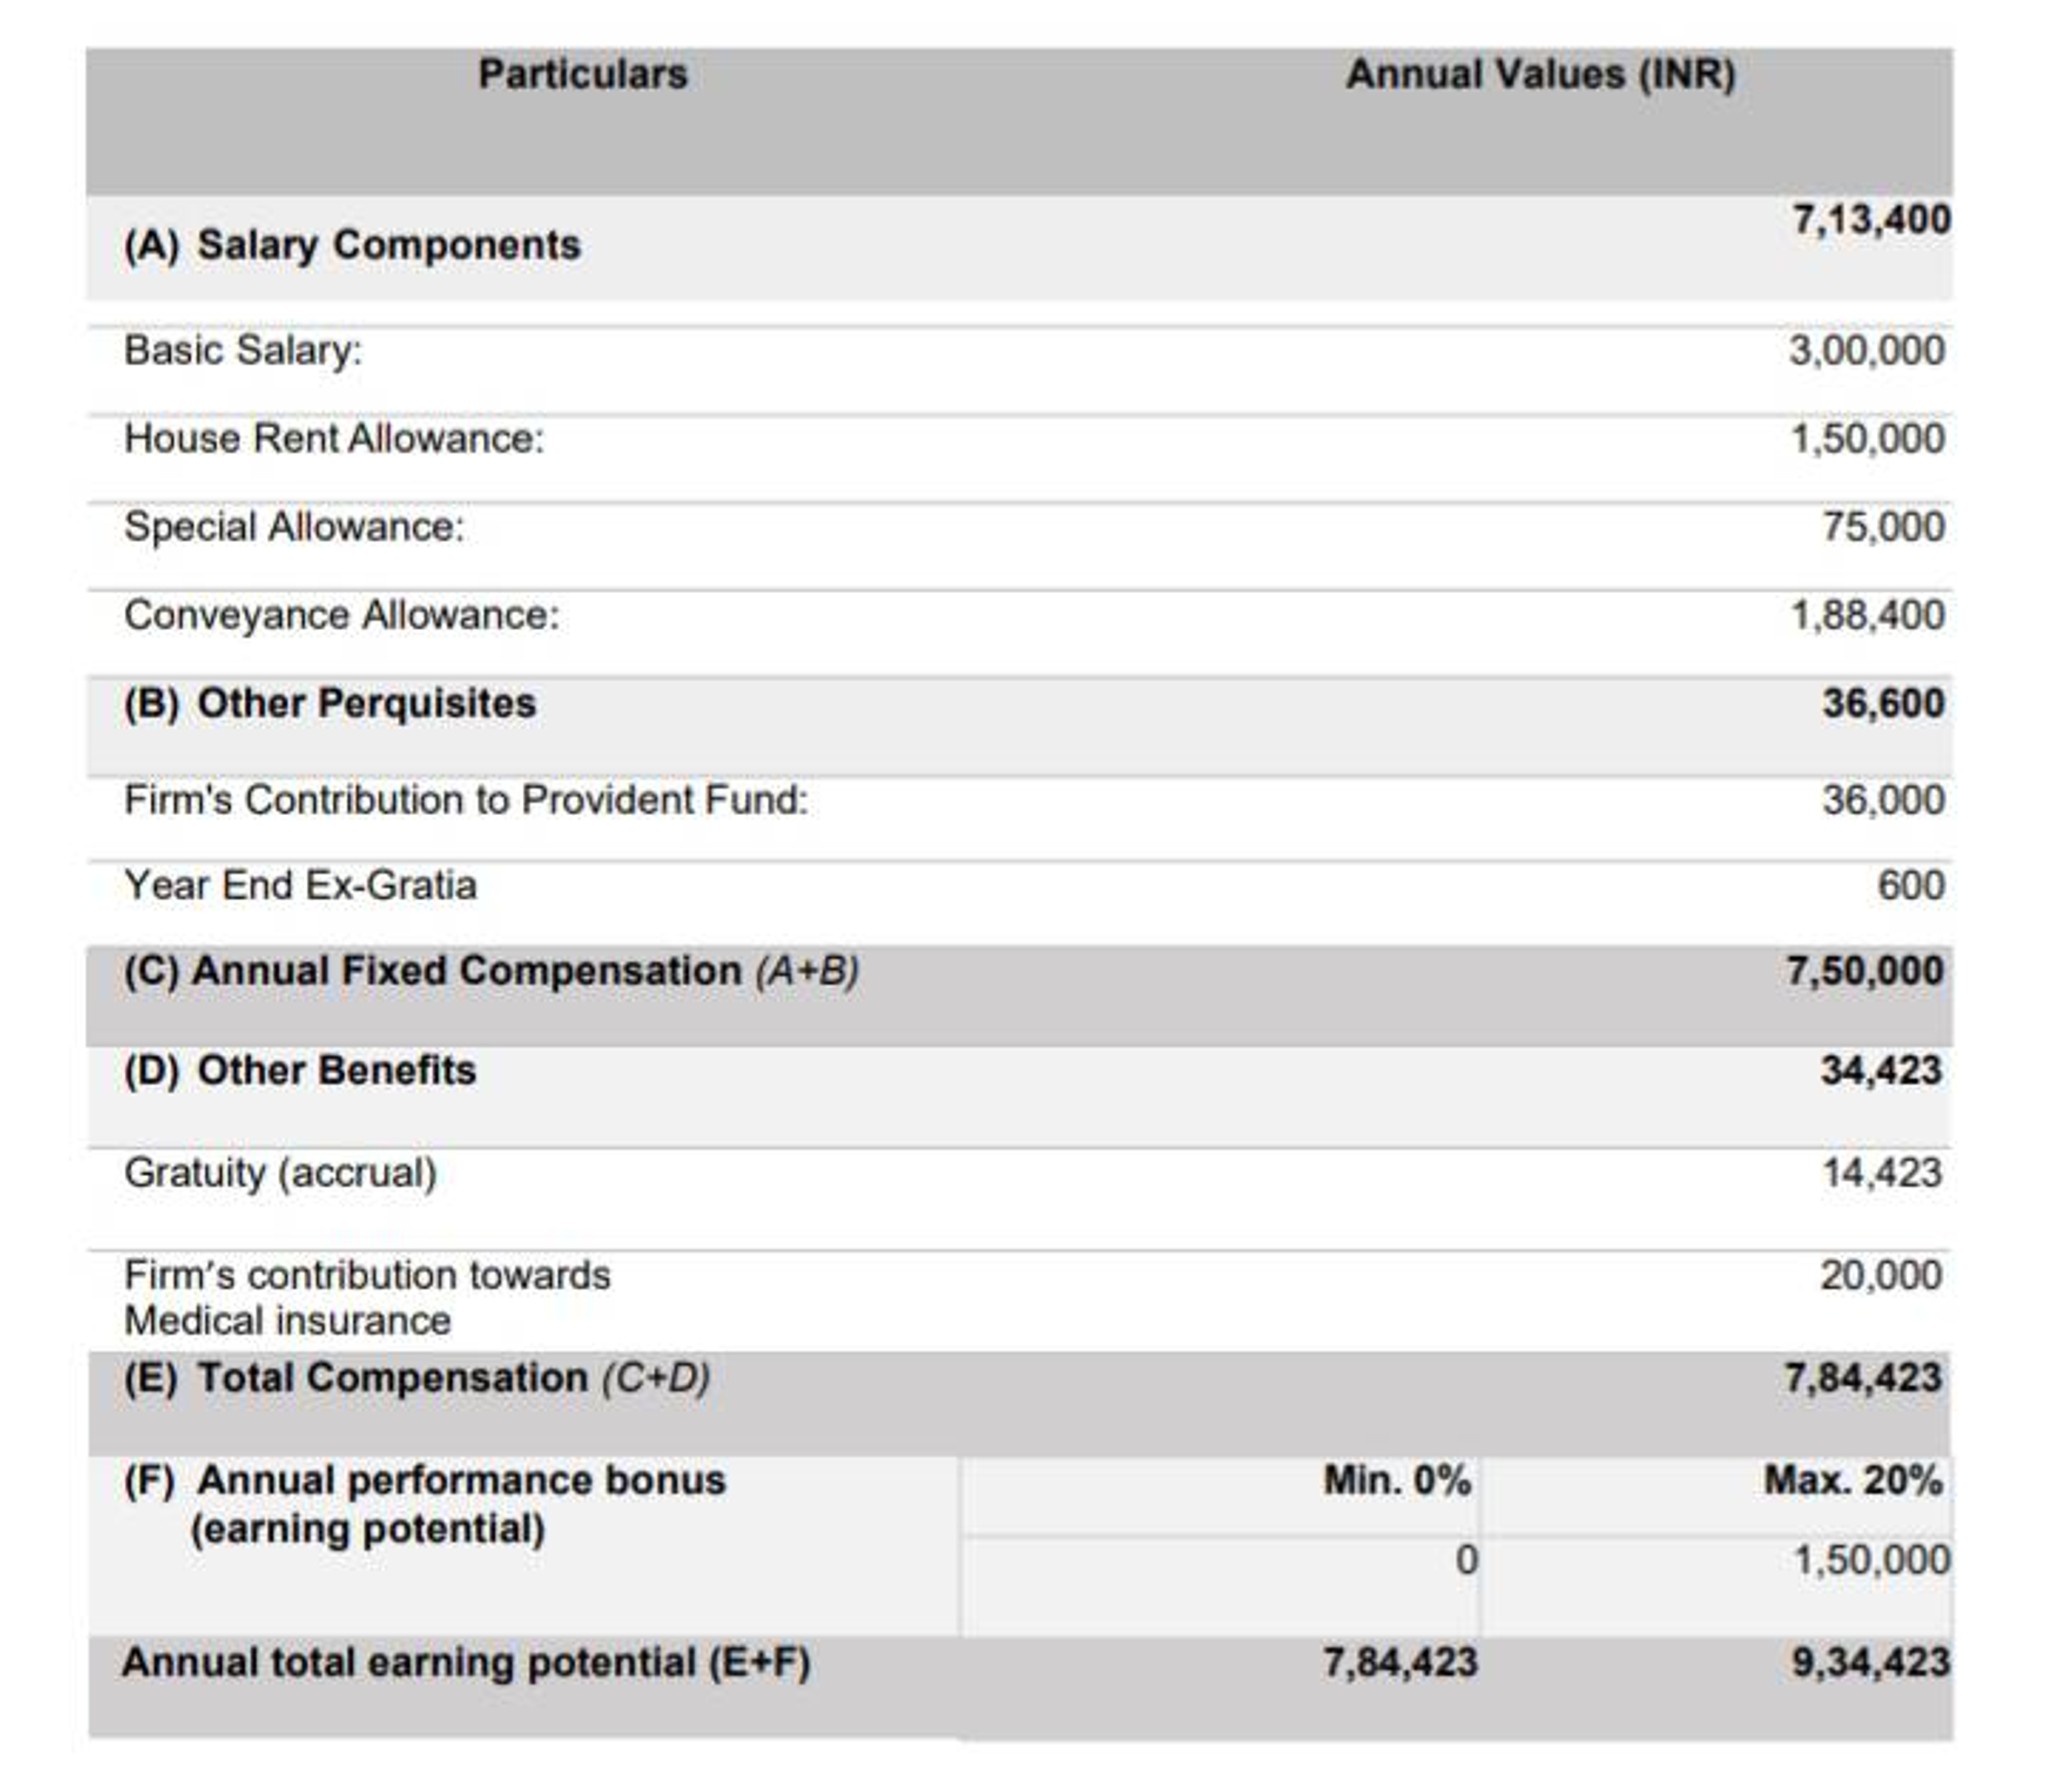Select the 7,50,000 fixed compensation value

coord(1865,971)
